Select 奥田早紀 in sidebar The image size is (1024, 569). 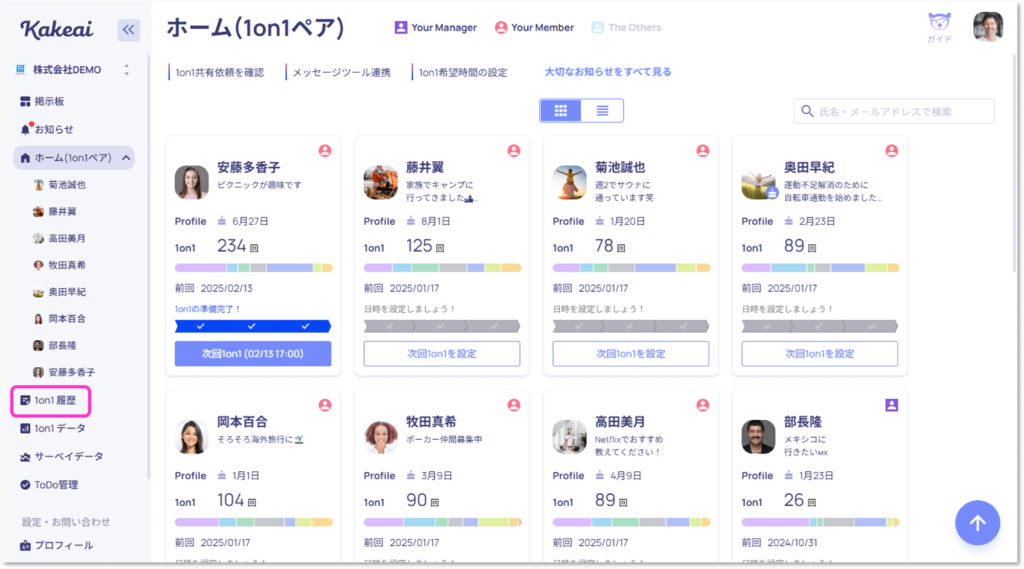(x=59, y=292)
